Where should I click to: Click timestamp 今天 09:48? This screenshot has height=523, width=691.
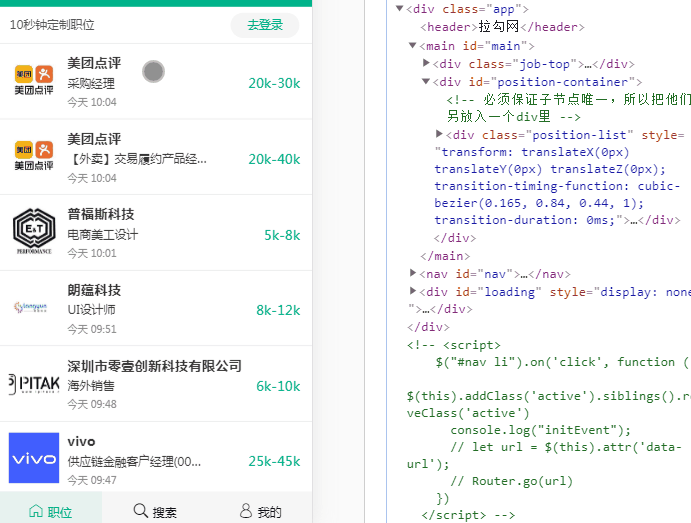point(92,404)
